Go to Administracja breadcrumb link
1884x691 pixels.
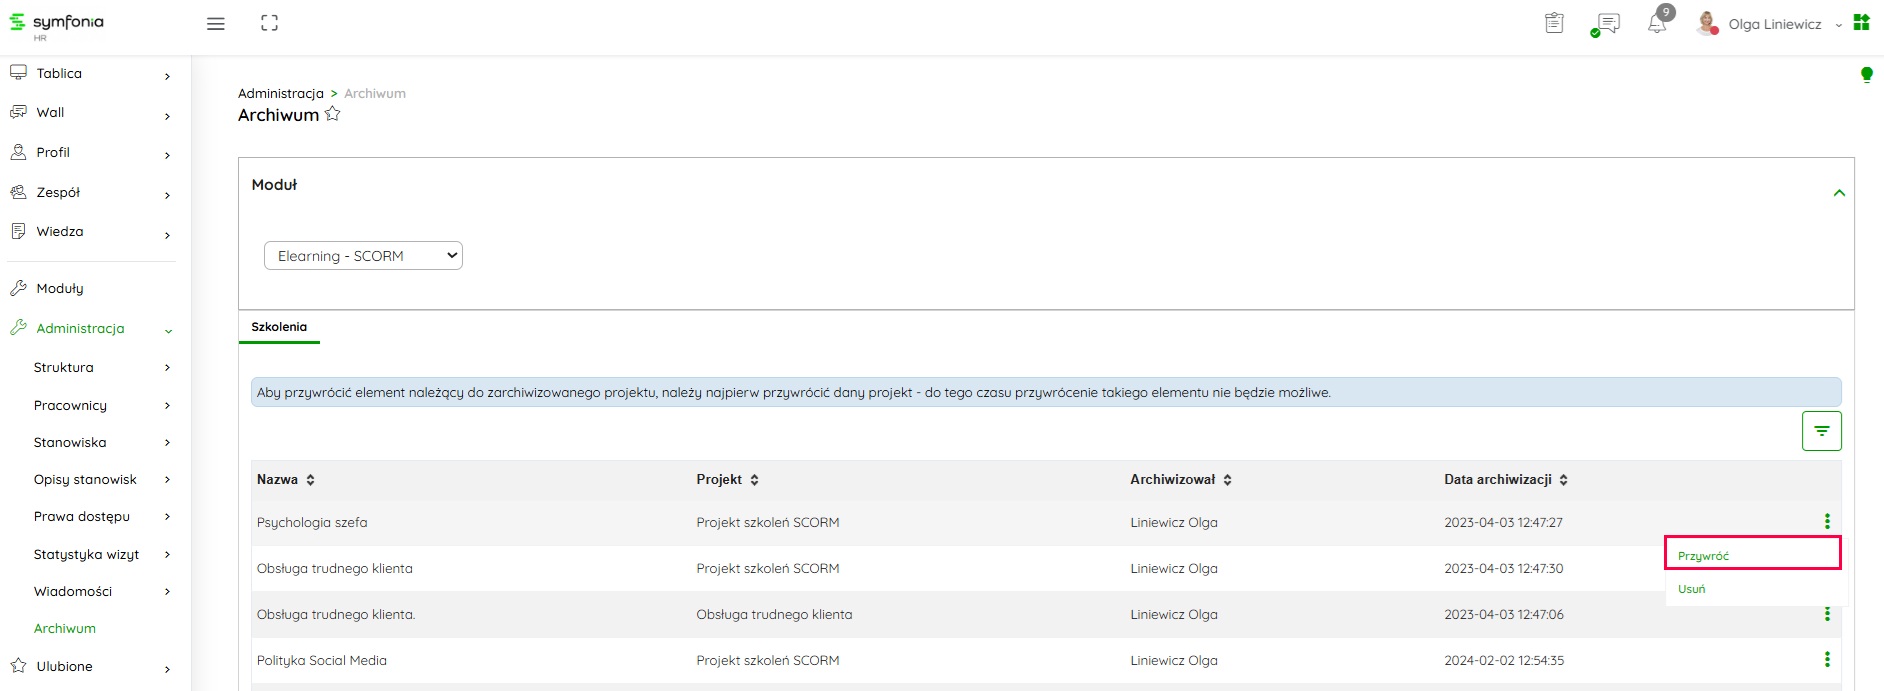(x=280, y=93)
